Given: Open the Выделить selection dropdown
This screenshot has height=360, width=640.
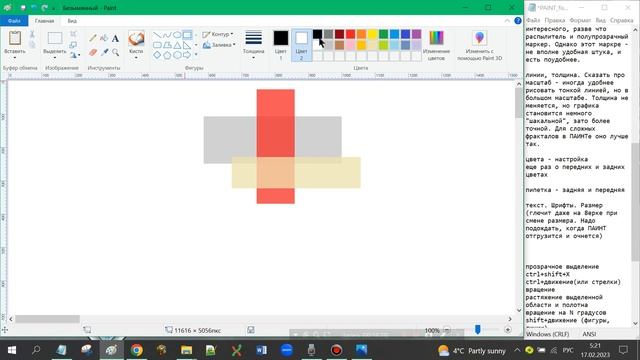Looking at the screenshot, I should click(x=55, y=57).
